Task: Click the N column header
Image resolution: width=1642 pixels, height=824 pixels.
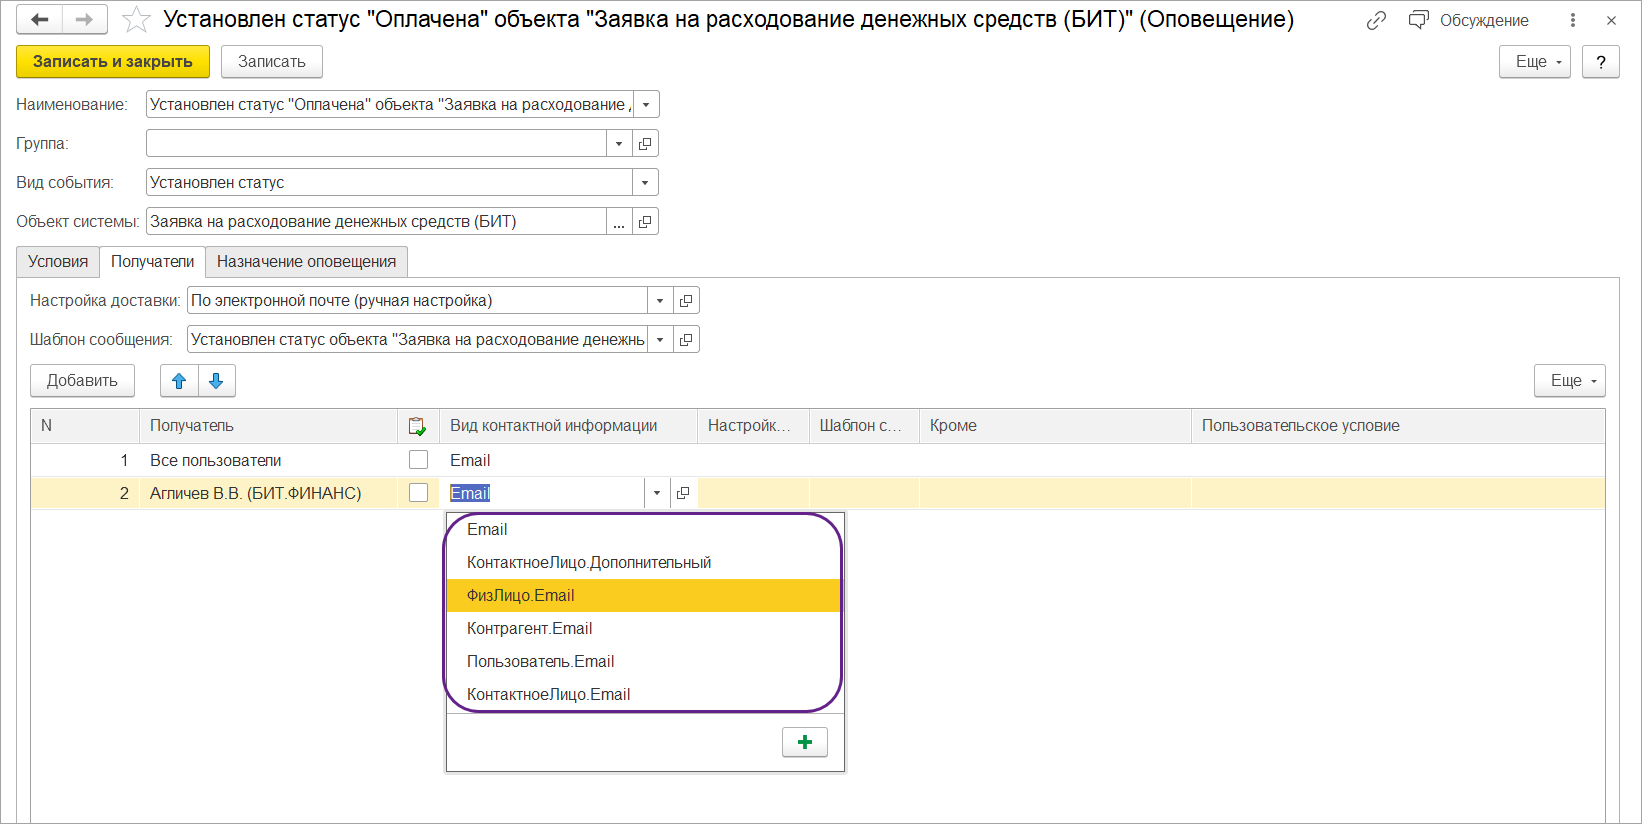Action: [85, 426]
